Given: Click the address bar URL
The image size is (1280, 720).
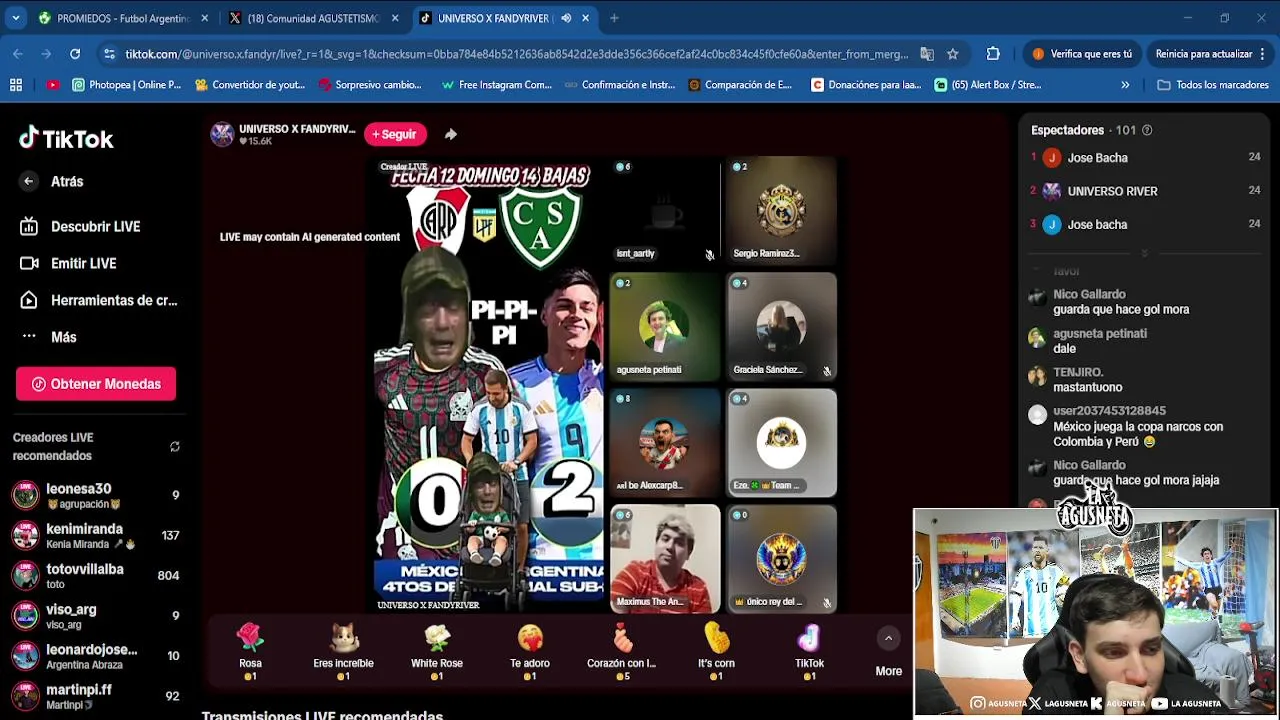Looking at the screenshot, I should (x=516, y=54).
